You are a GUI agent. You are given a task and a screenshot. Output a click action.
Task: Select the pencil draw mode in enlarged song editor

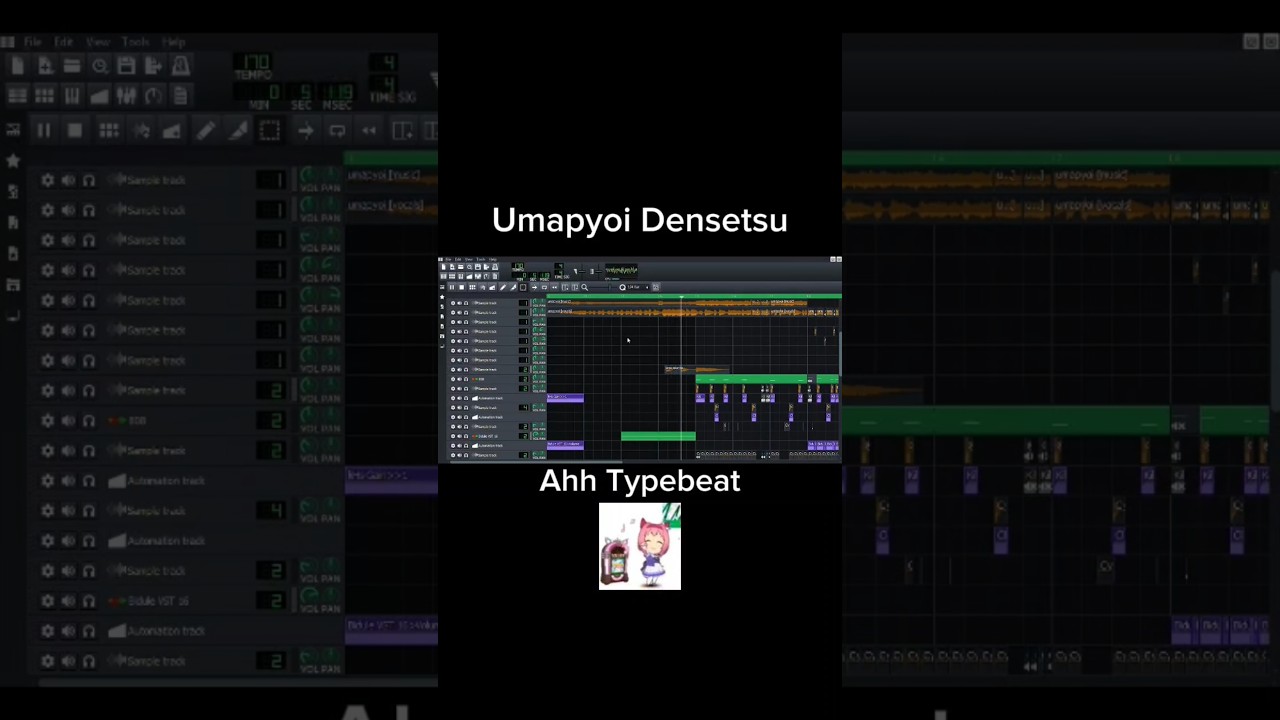206,131
